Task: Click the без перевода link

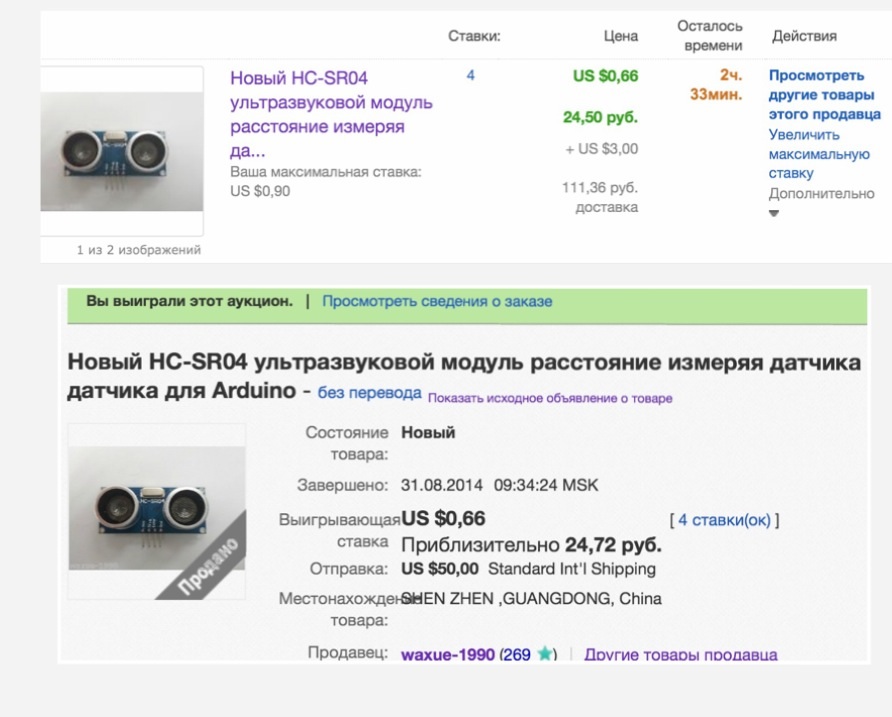Action: pyautogui.click(x=369, y=393)
